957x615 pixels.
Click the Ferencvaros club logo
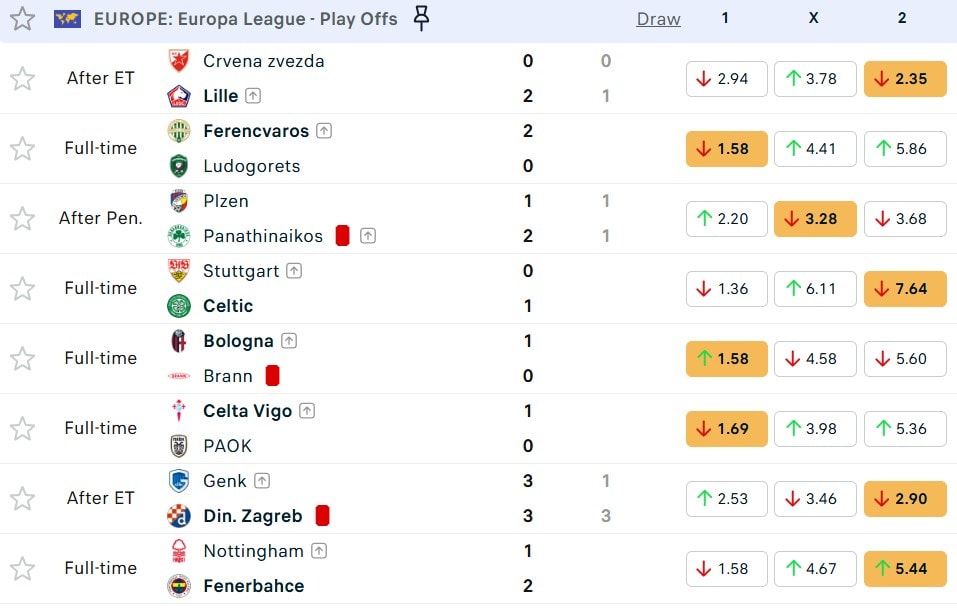[179, 131]
